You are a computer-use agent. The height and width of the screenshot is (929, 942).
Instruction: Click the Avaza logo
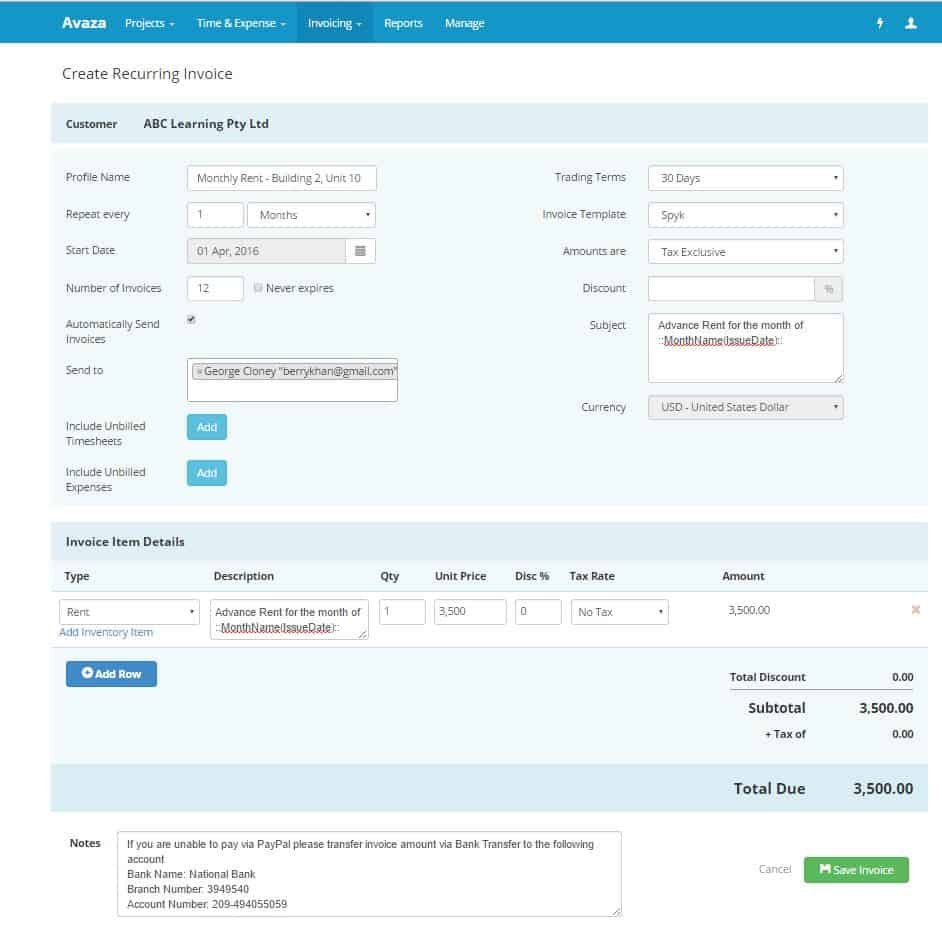pyautogui.click(x=83, y=22)
